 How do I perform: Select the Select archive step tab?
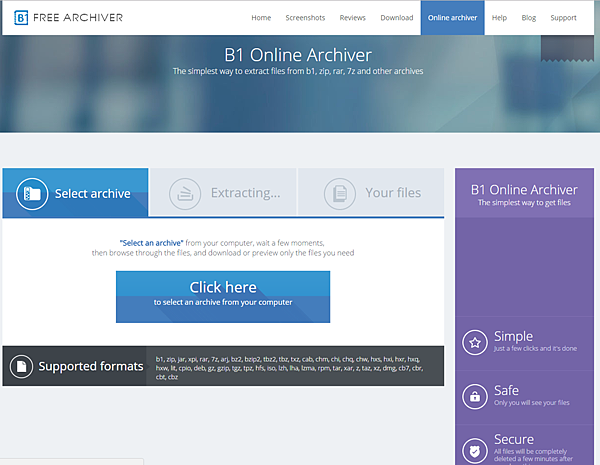[x=75, y=193]
